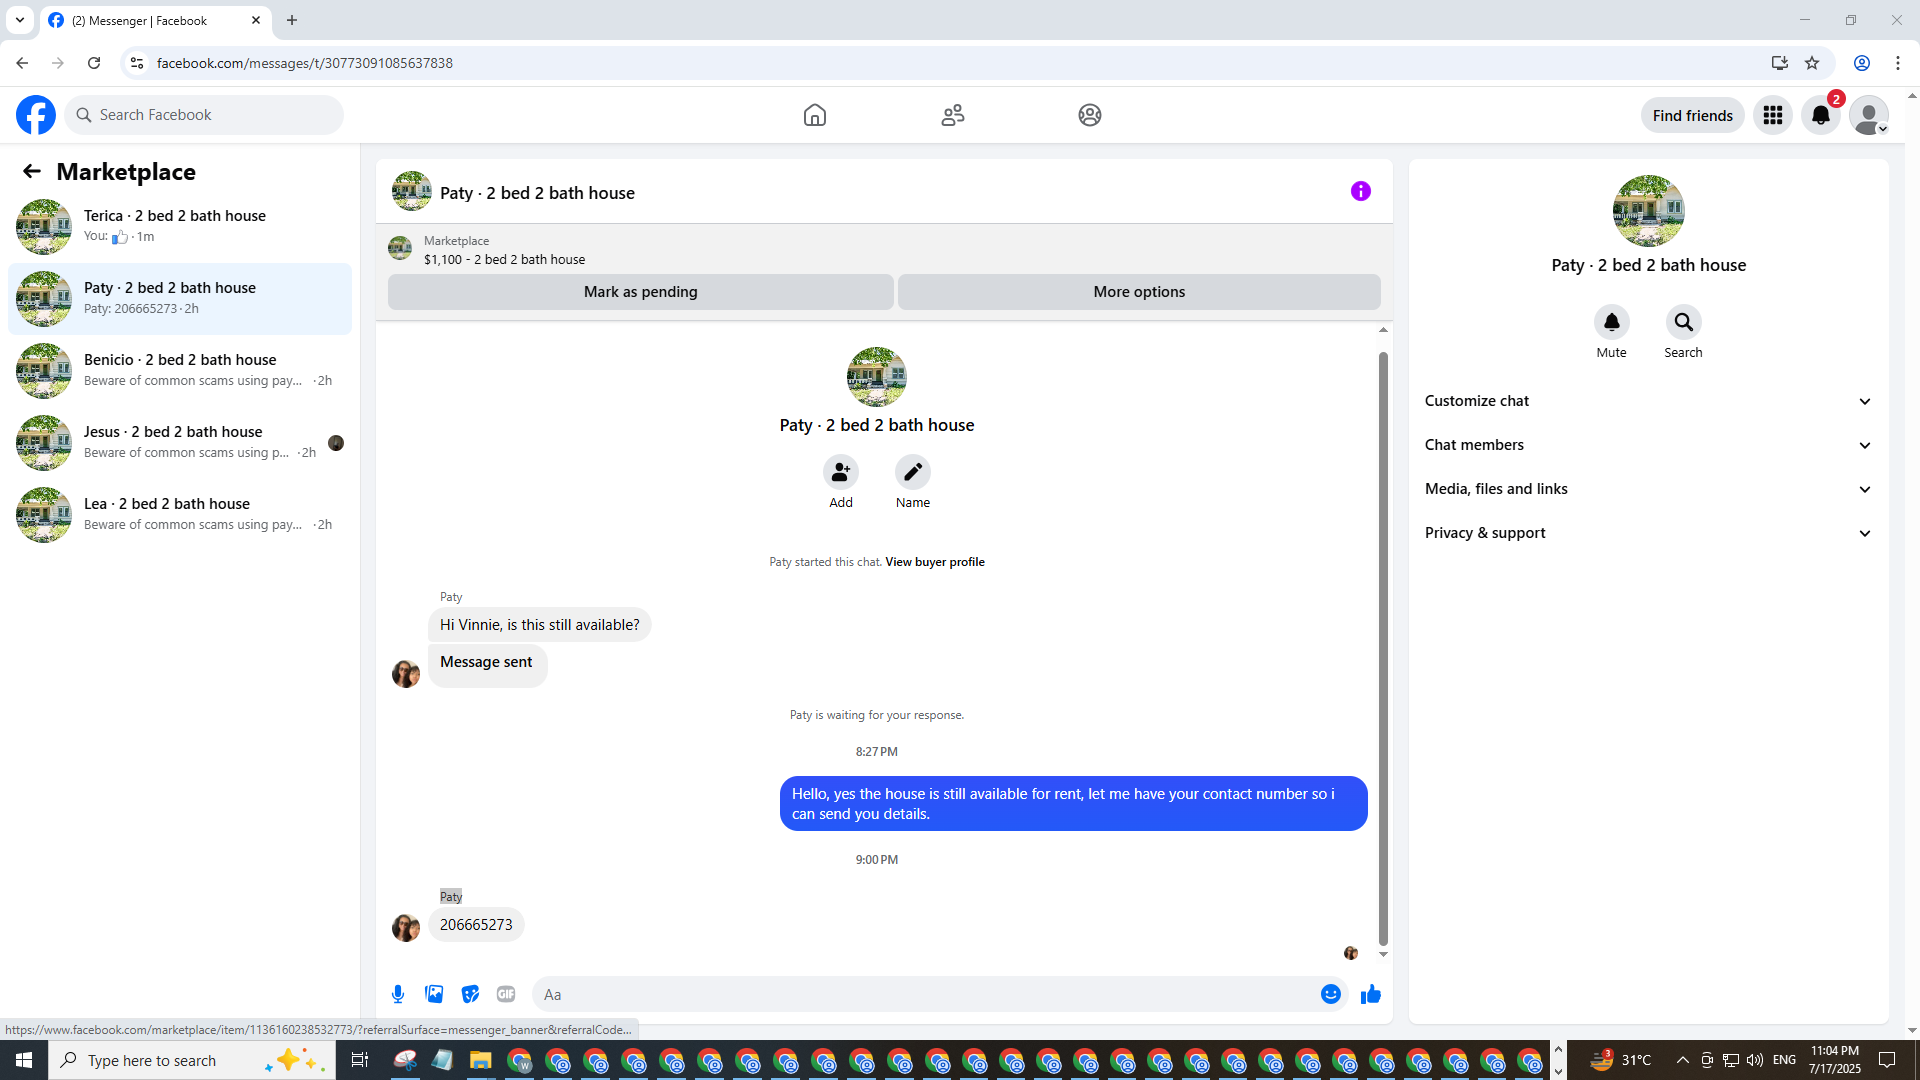Image resolution: width=1920 pixels, height=1080 pixels.
Task: Click the "Hi Vinnie, is this still available?" message
Action: (540, 625)
